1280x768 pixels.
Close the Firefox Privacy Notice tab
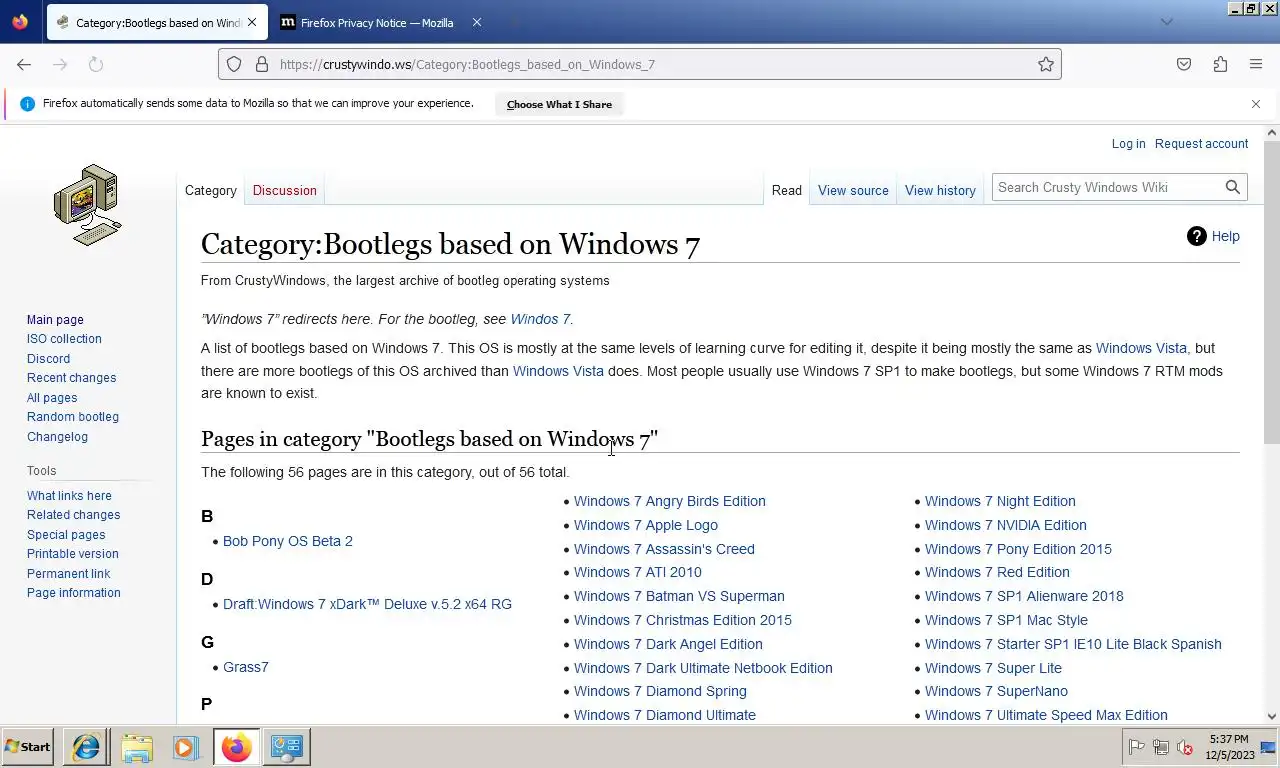[477, 22]
